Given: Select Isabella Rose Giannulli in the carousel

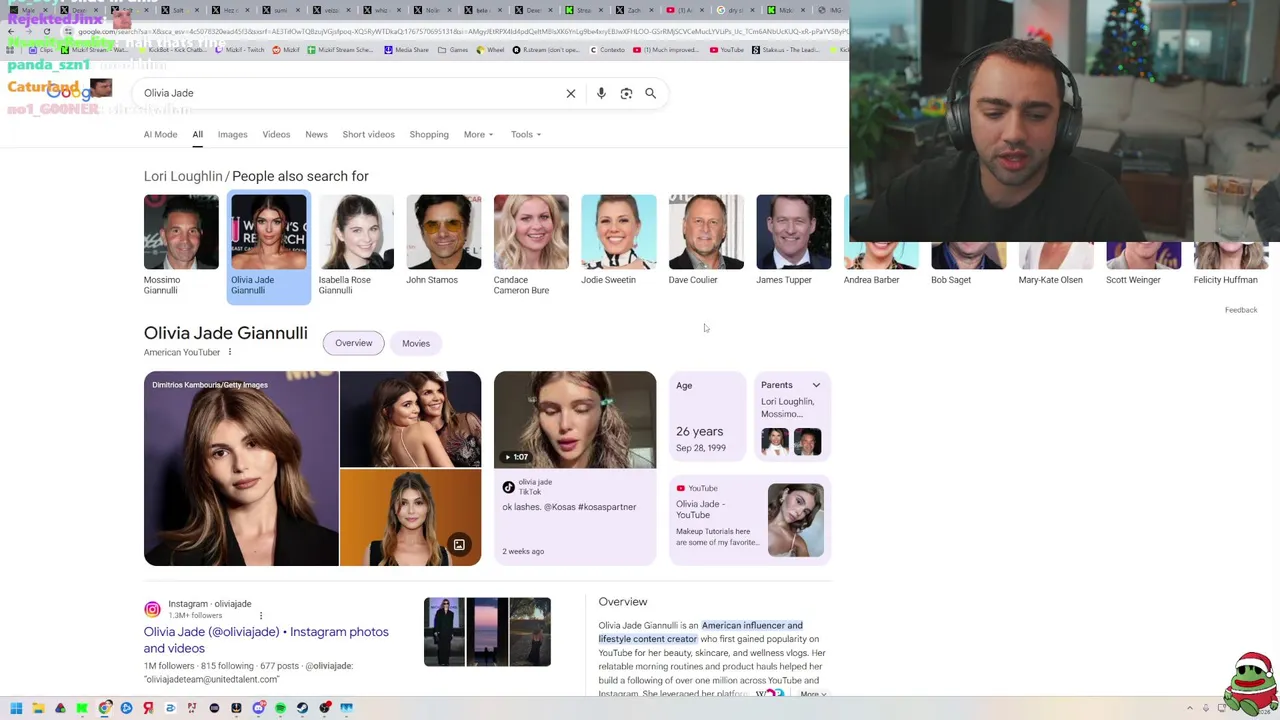Looking at the screenshot, I should (356, 245).
